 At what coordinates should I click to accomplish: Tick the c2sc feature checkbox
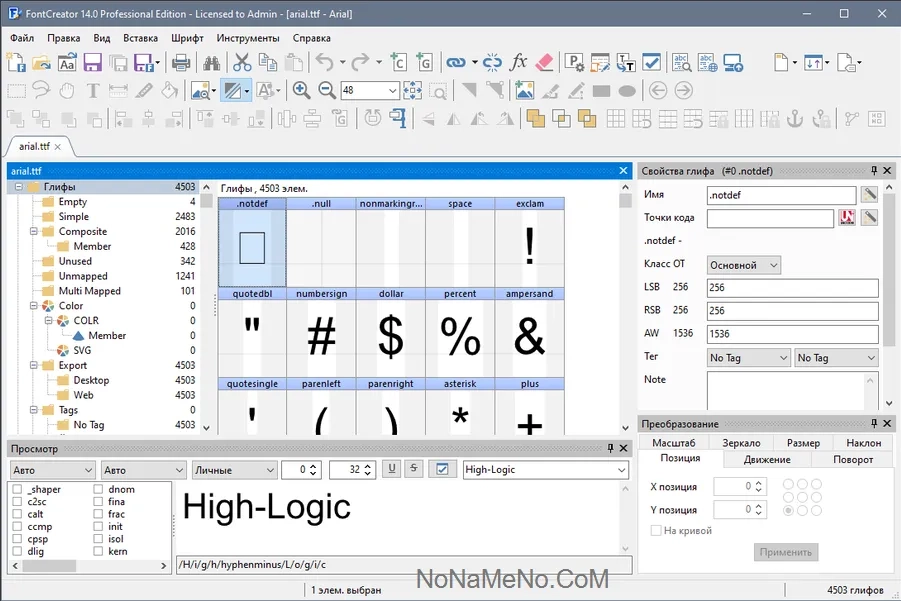[18, 502]
